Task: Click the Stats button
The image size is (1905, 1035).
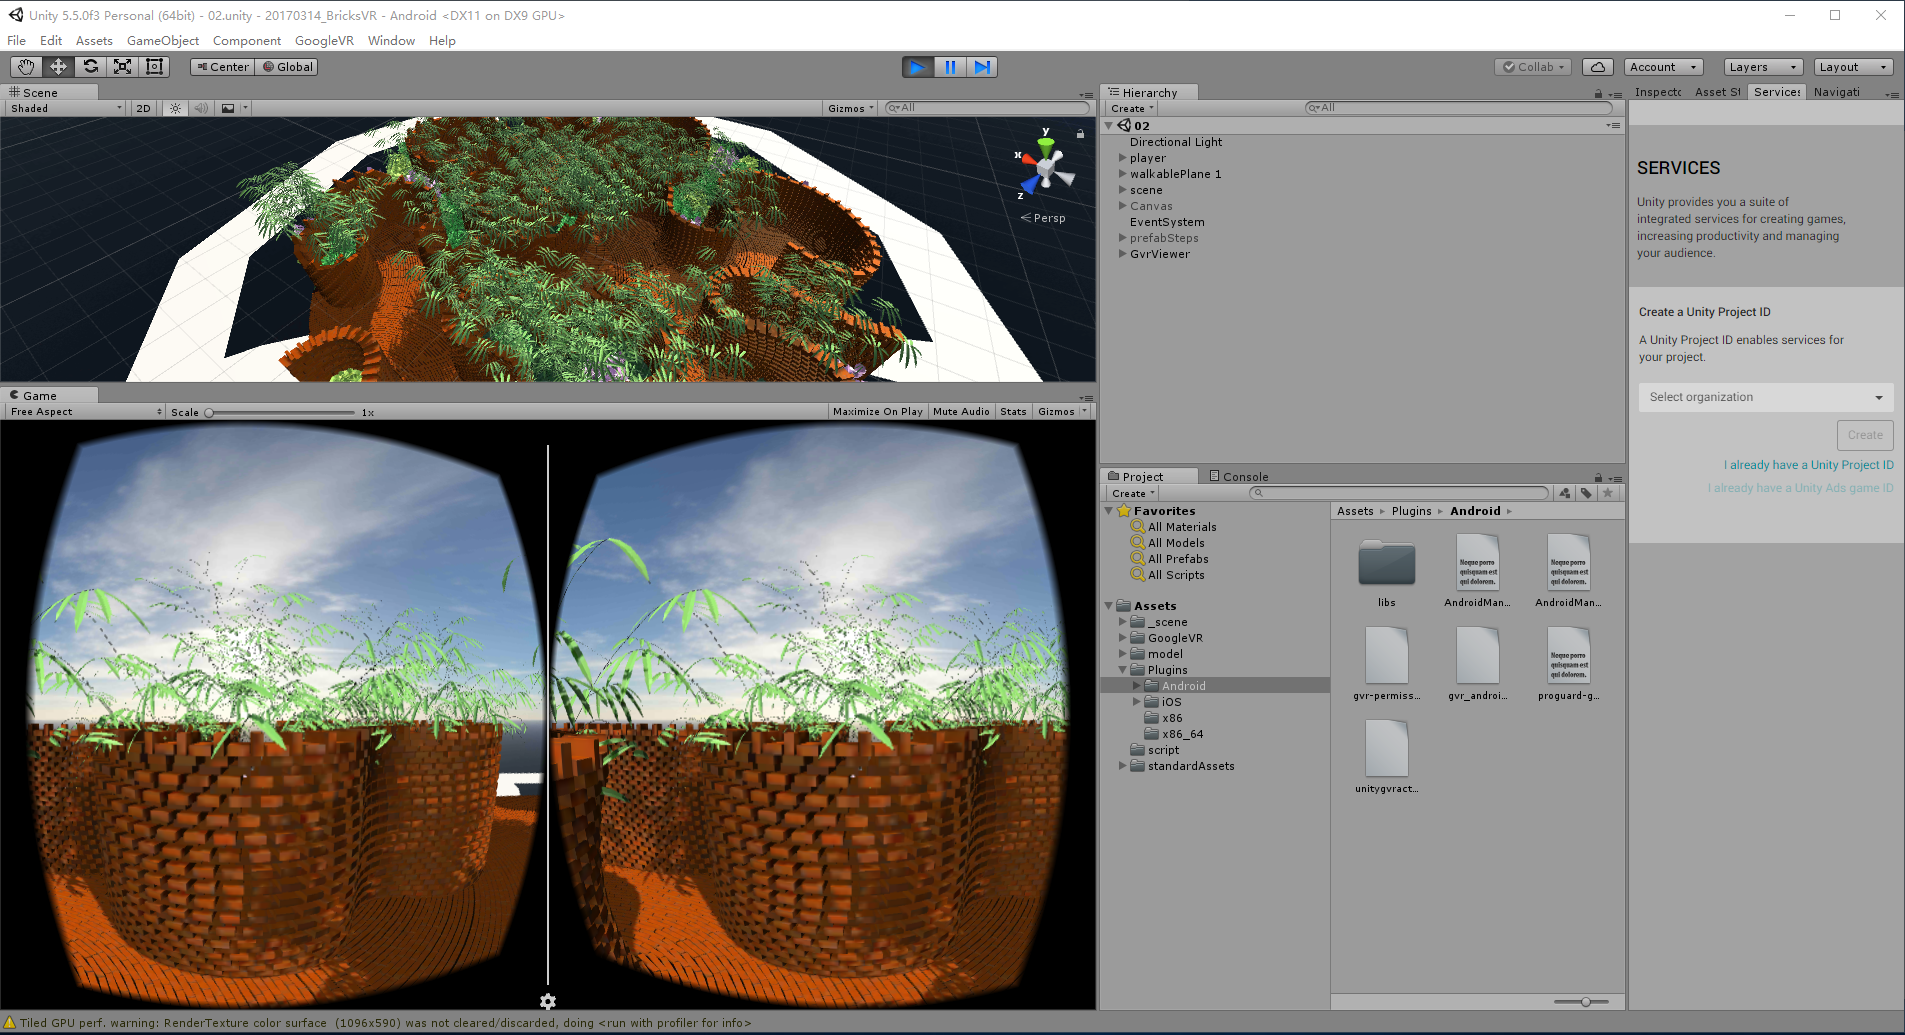Action: [x=1013, y=412]
